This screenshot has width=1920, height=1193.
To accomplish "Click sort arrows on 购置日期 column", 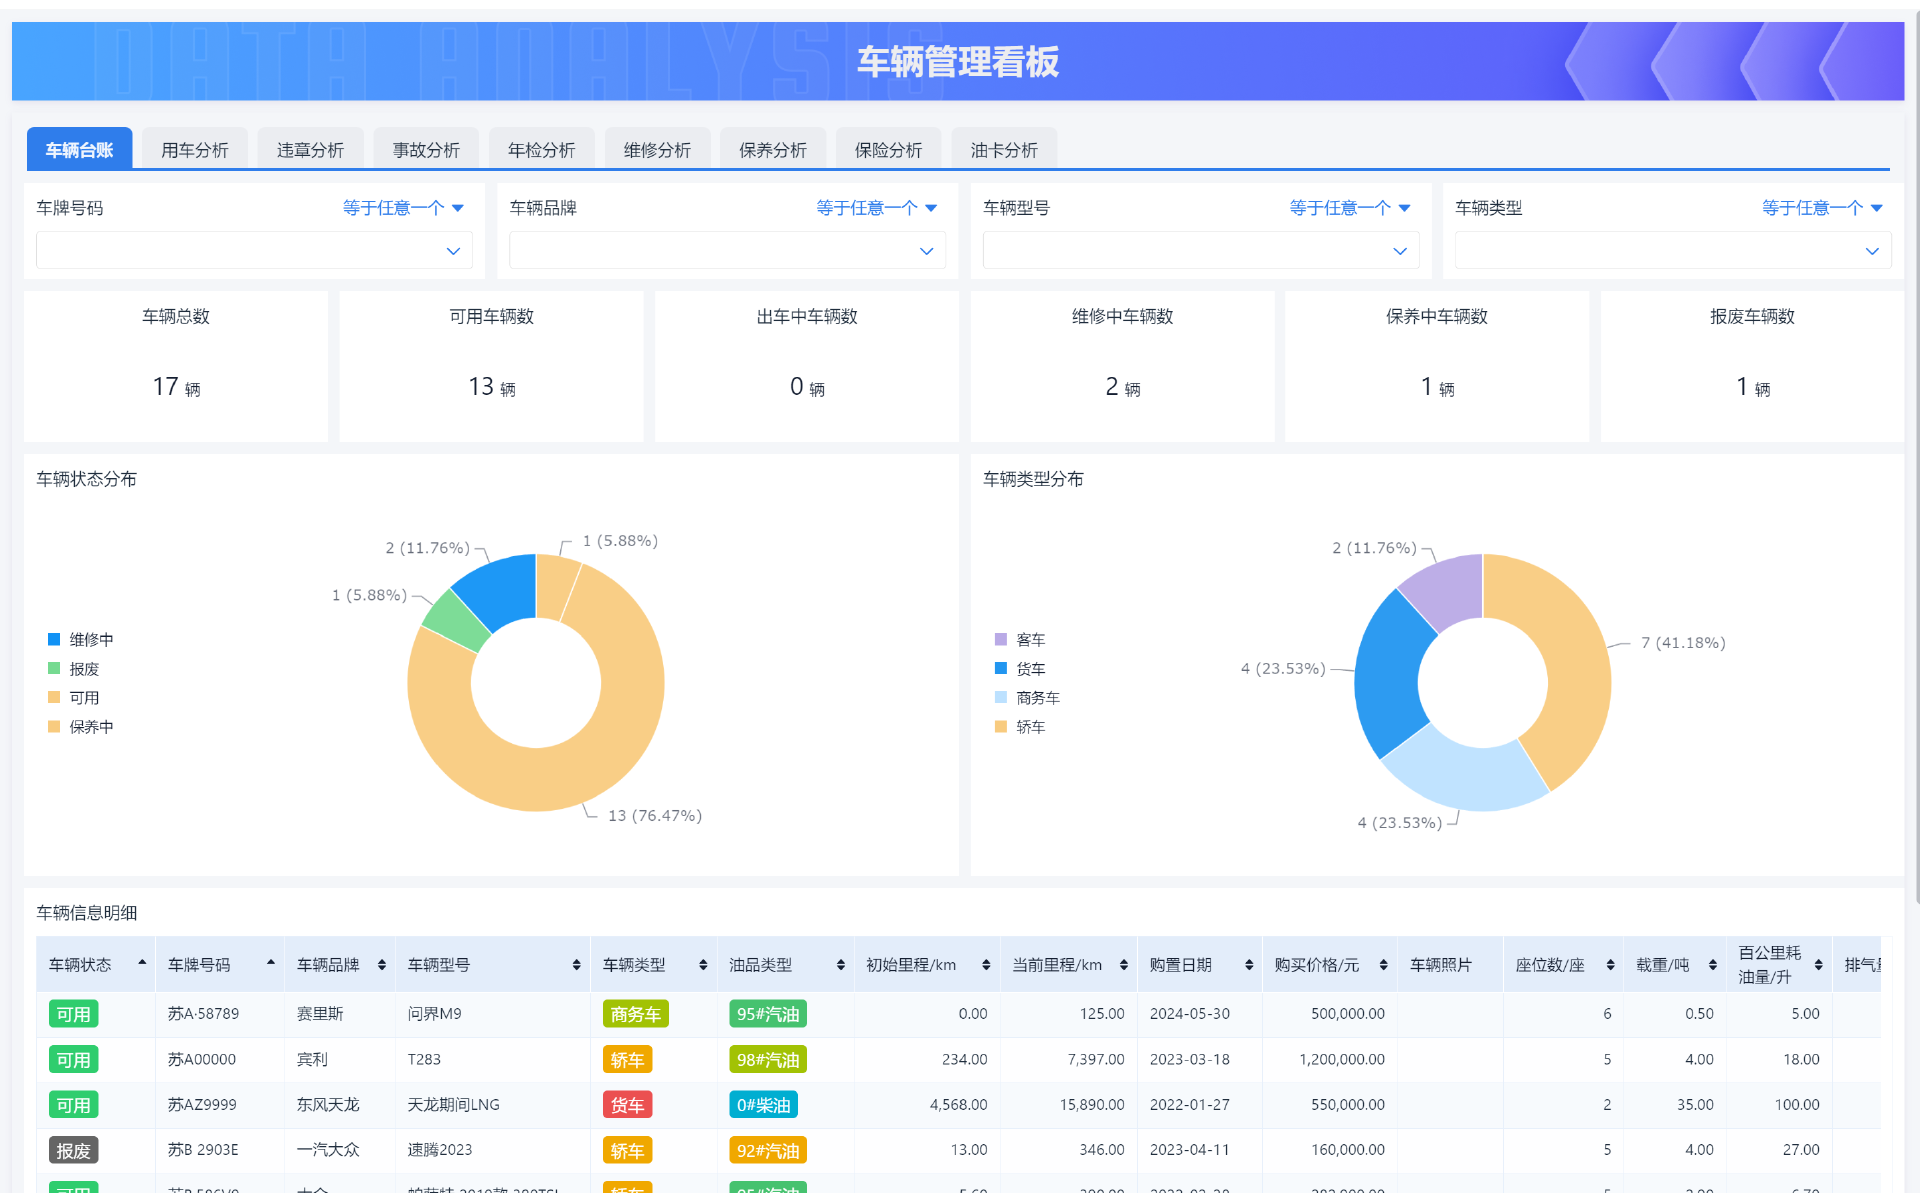I will (1248, 965).
